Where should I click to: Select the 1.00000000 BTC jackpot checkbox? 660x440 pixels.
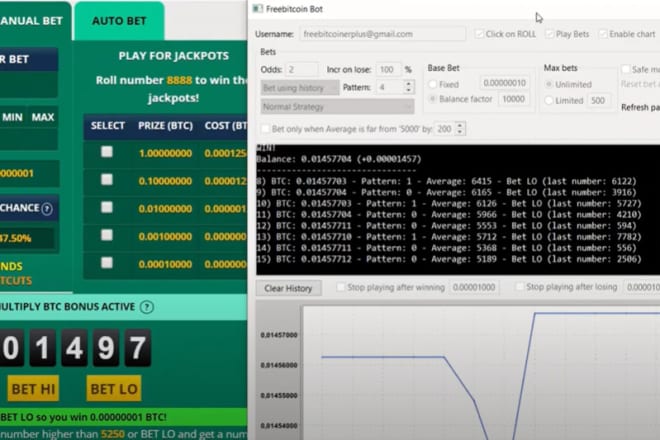(107, 152)
